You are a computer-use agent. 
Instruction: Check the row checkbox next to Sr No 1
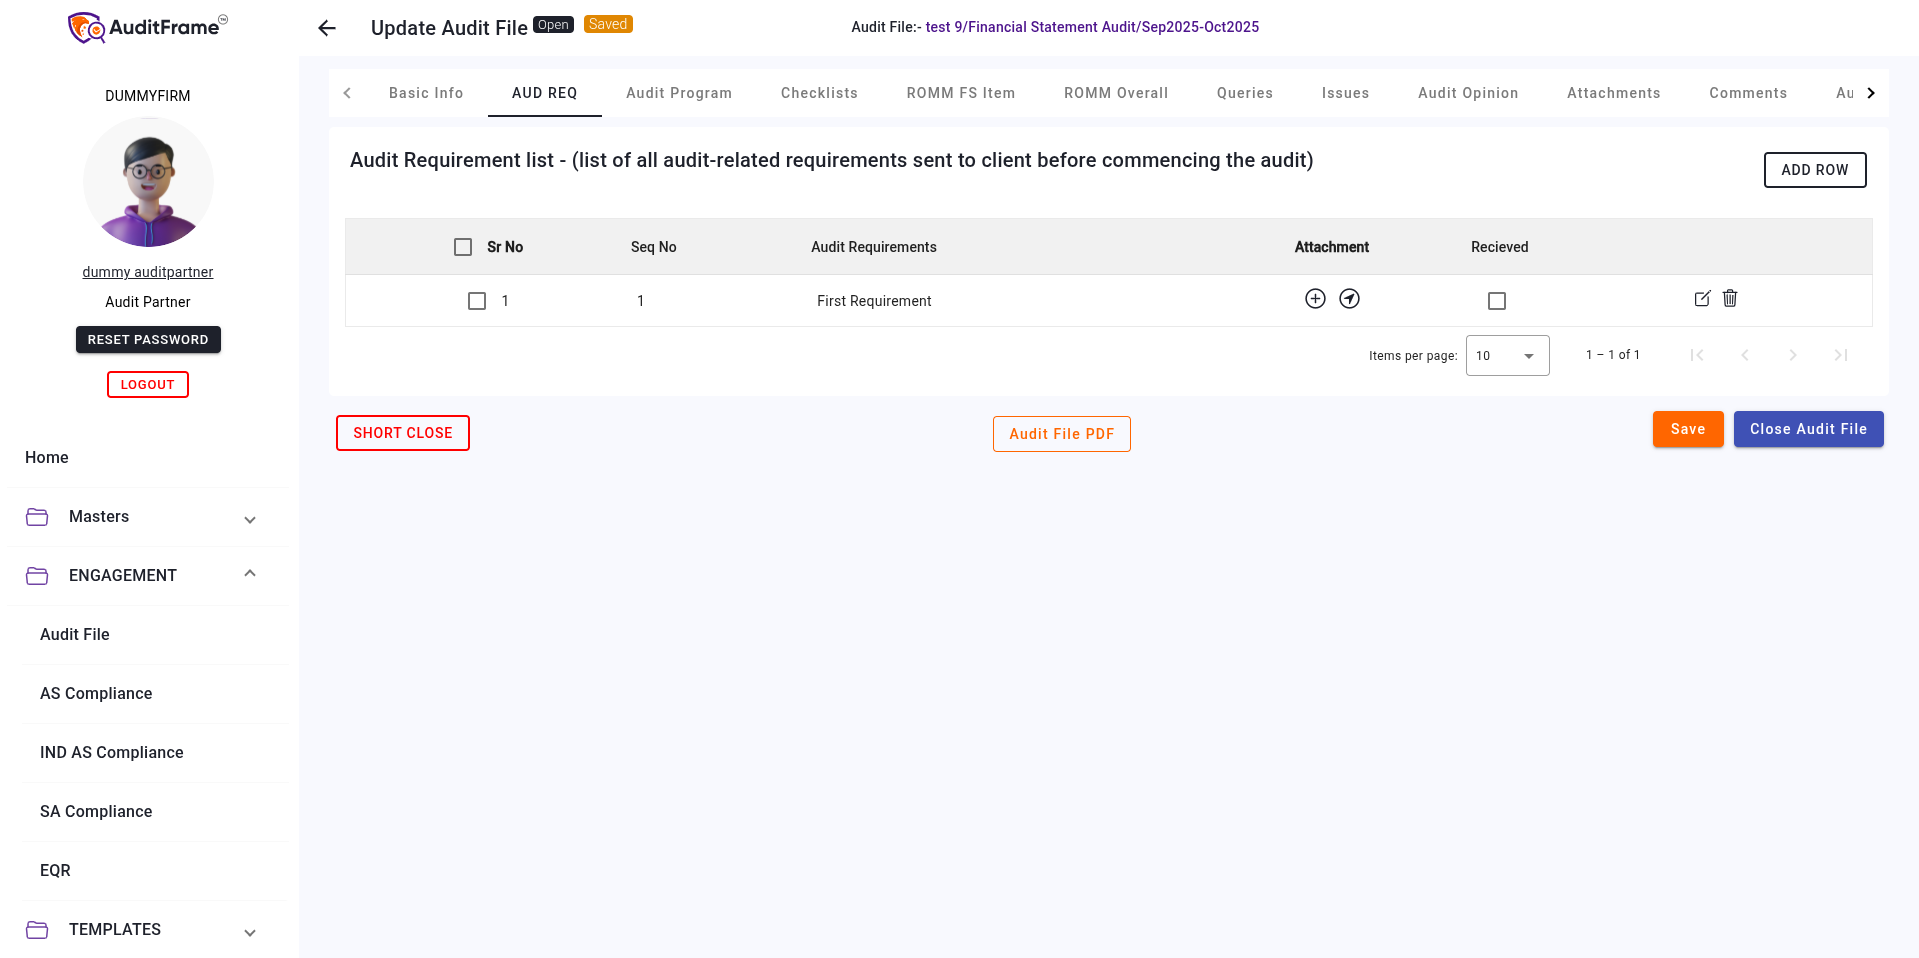[x=476, y=300]
